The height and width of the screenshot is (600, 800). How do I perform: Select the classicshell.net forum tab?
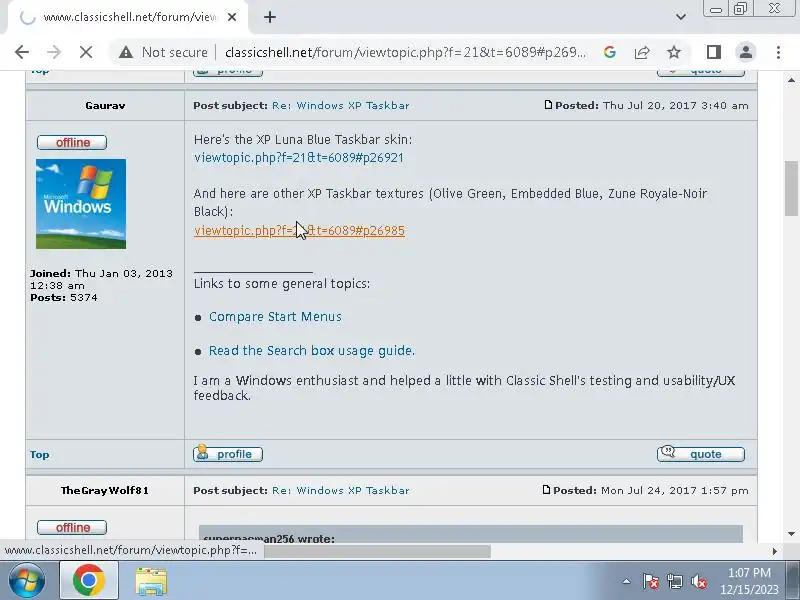pyautogui.click(x=128, y=17)
